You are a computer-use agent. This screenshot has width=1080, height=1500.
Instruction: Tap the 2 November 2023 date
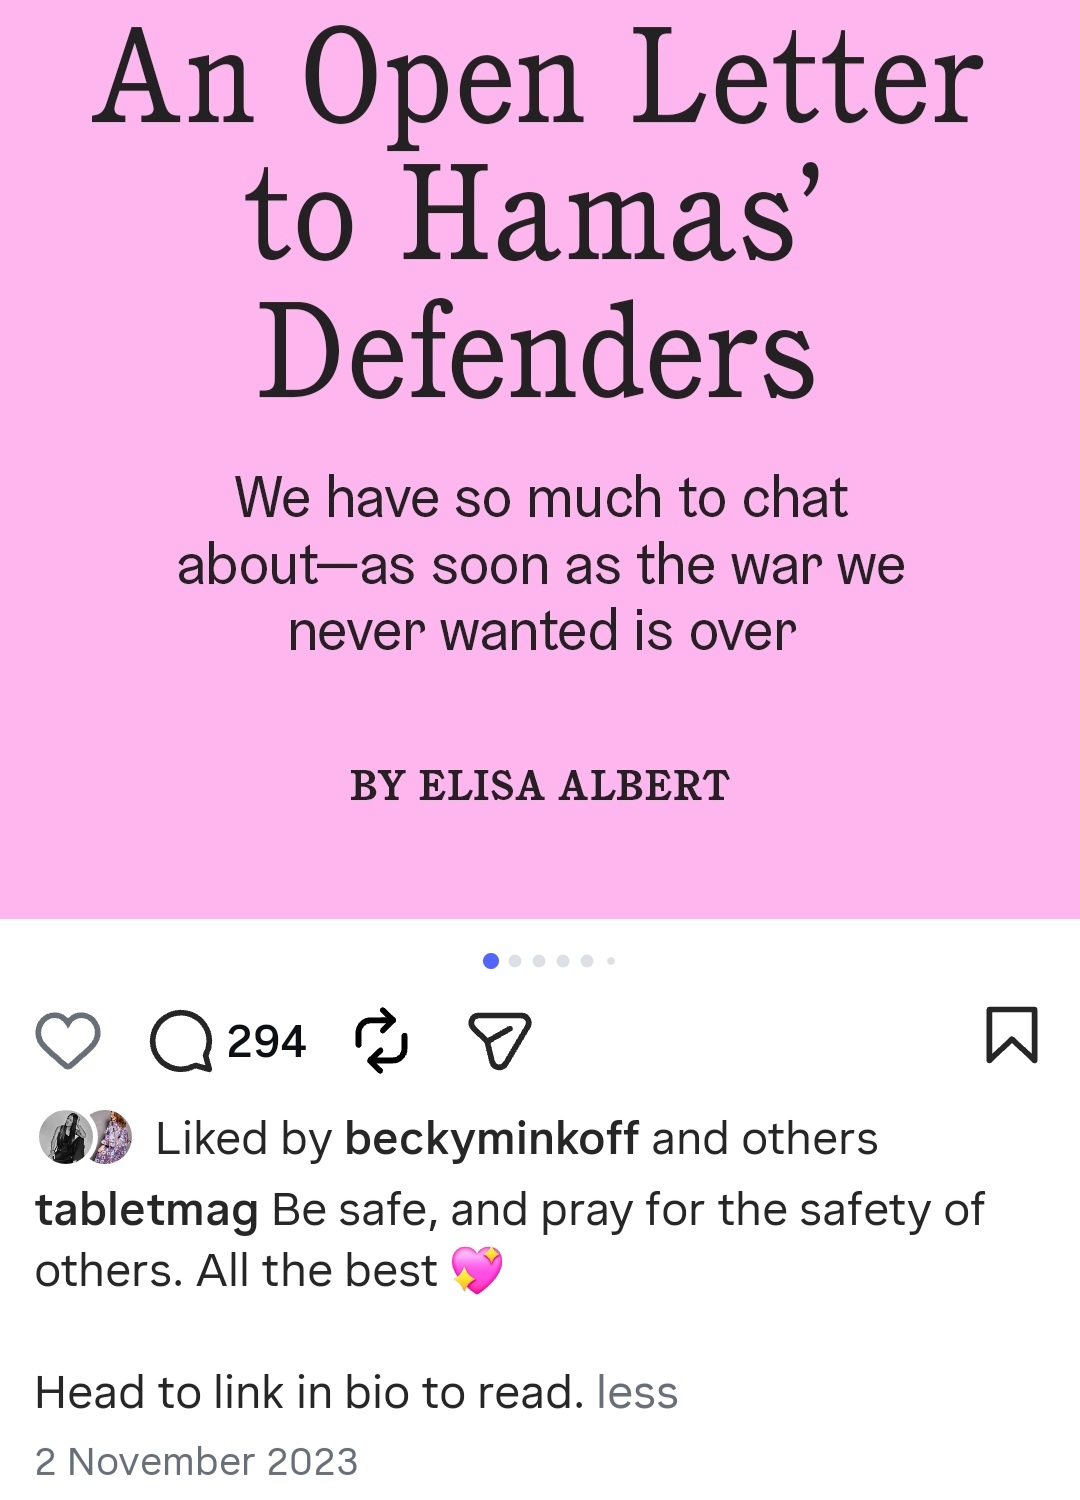196,1461
